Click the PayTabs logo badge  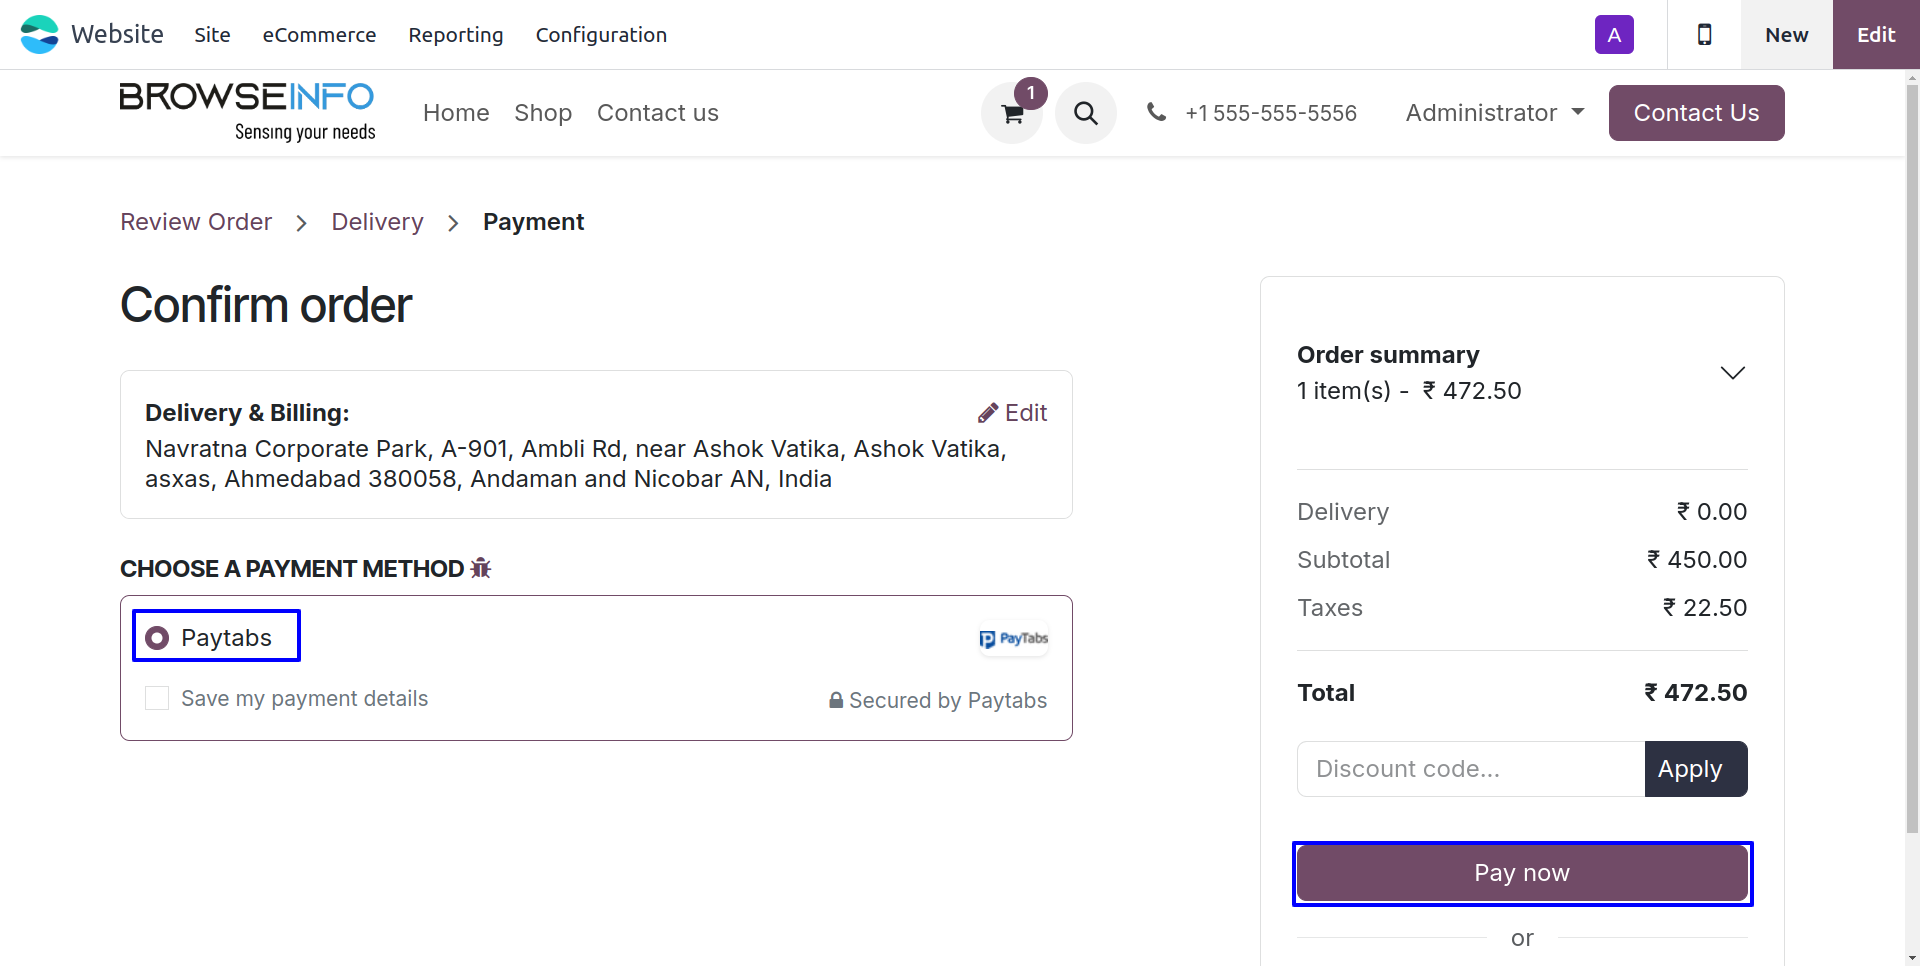1014,638
